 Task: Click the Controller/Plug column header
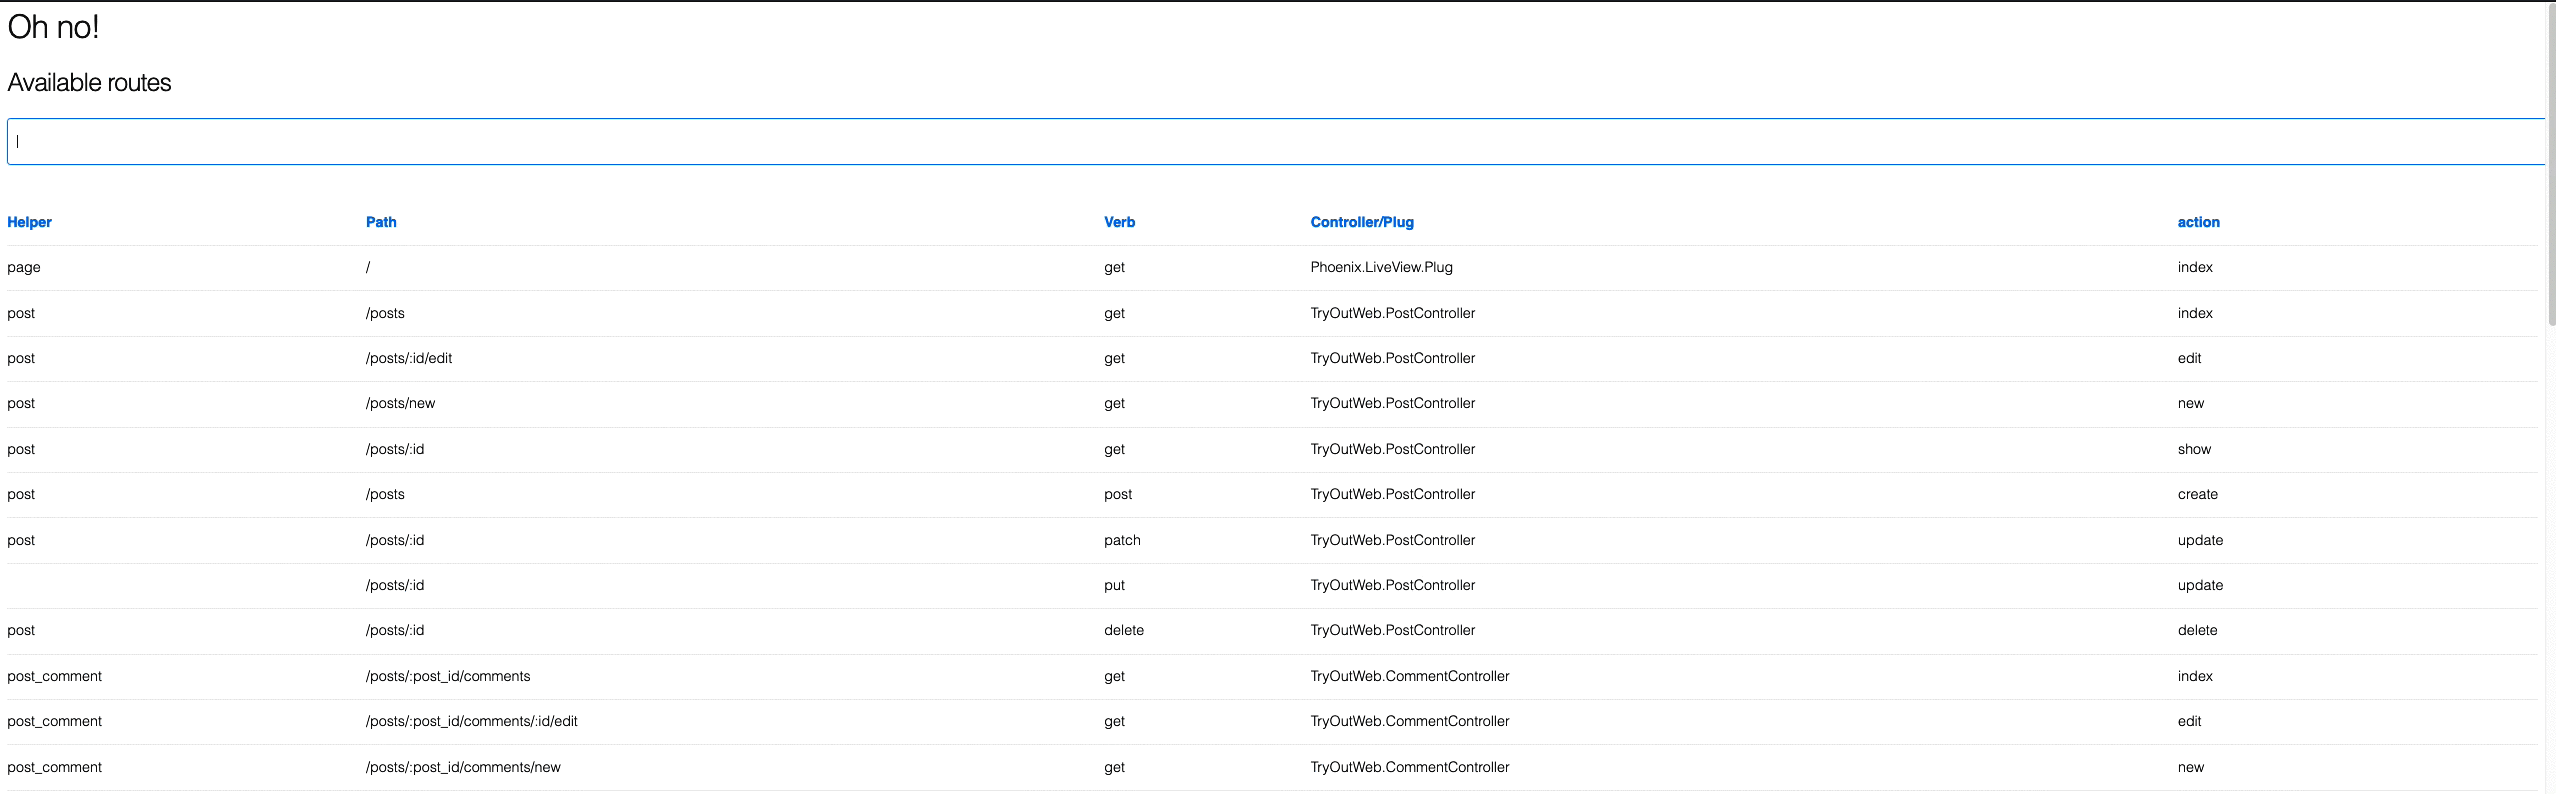tap(1361, 222)
